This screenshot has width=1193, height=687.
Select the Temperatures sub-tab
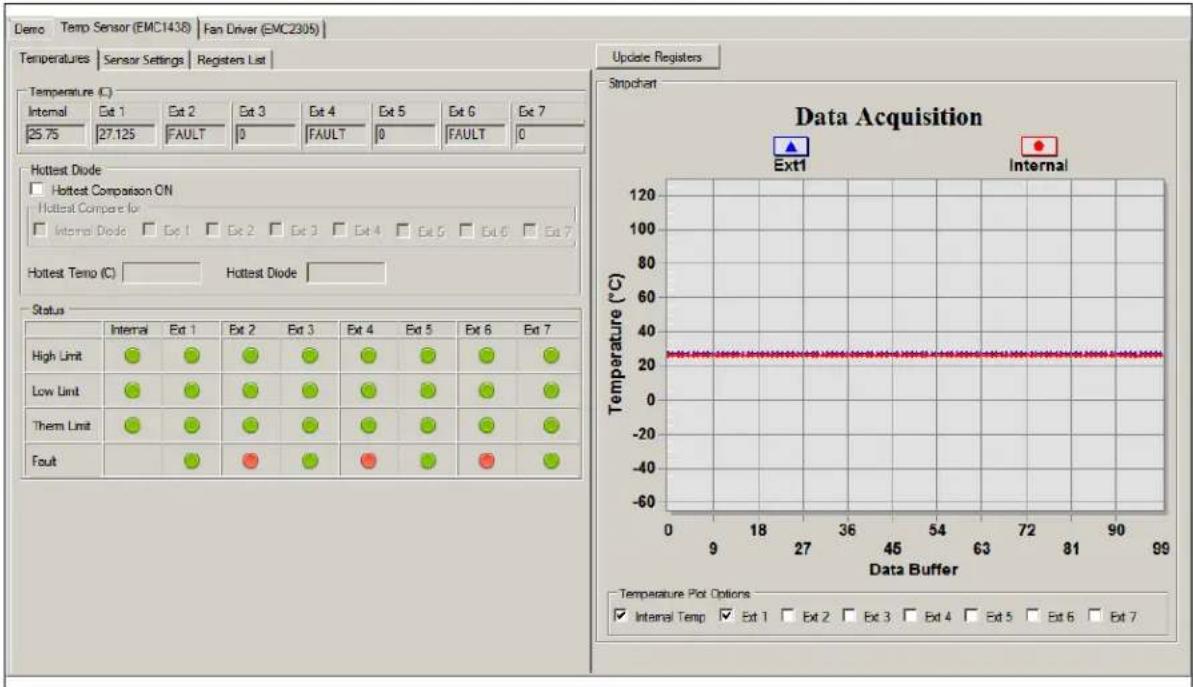click(54, 58)
